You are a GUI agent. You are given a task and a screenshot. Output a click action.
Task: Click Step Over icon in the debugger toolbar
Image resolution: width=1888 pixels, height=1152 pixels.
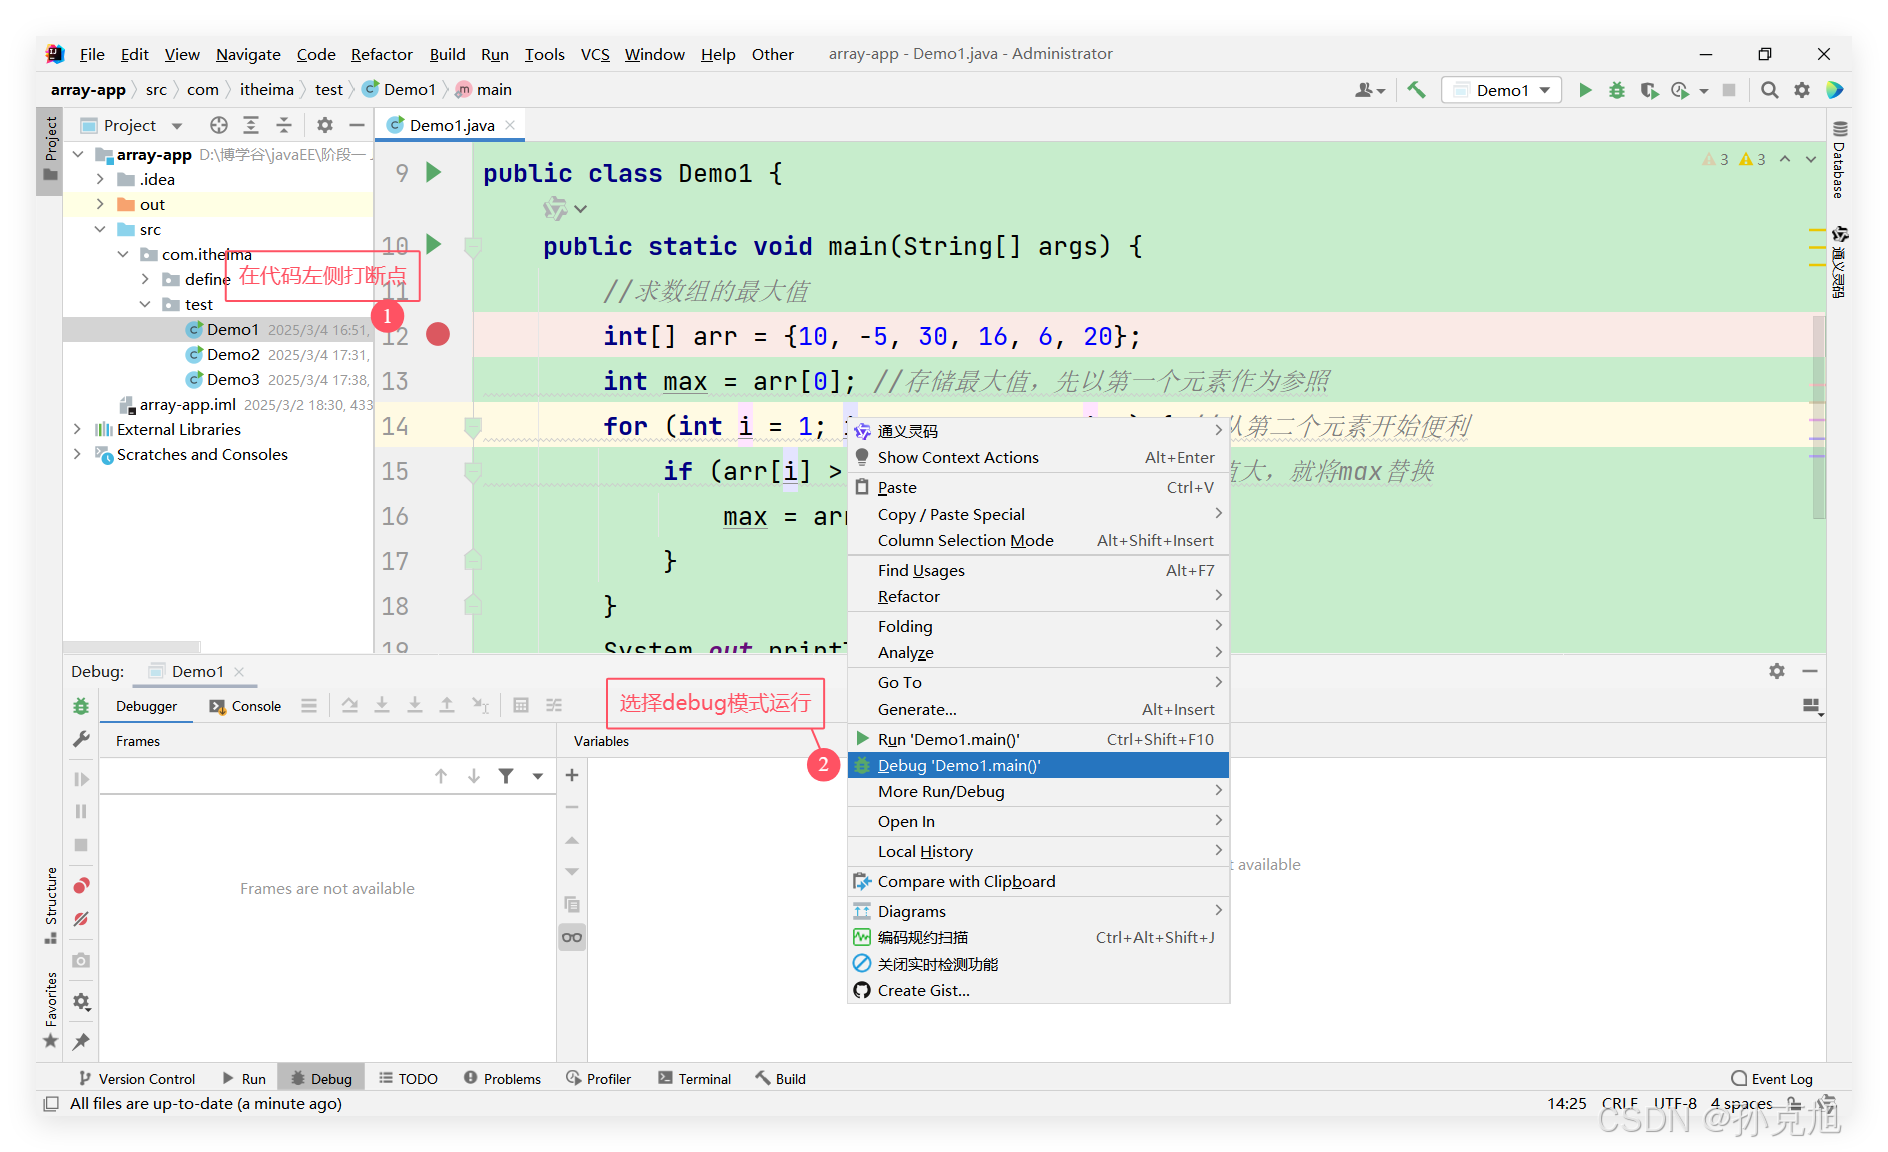coord(350,705)
